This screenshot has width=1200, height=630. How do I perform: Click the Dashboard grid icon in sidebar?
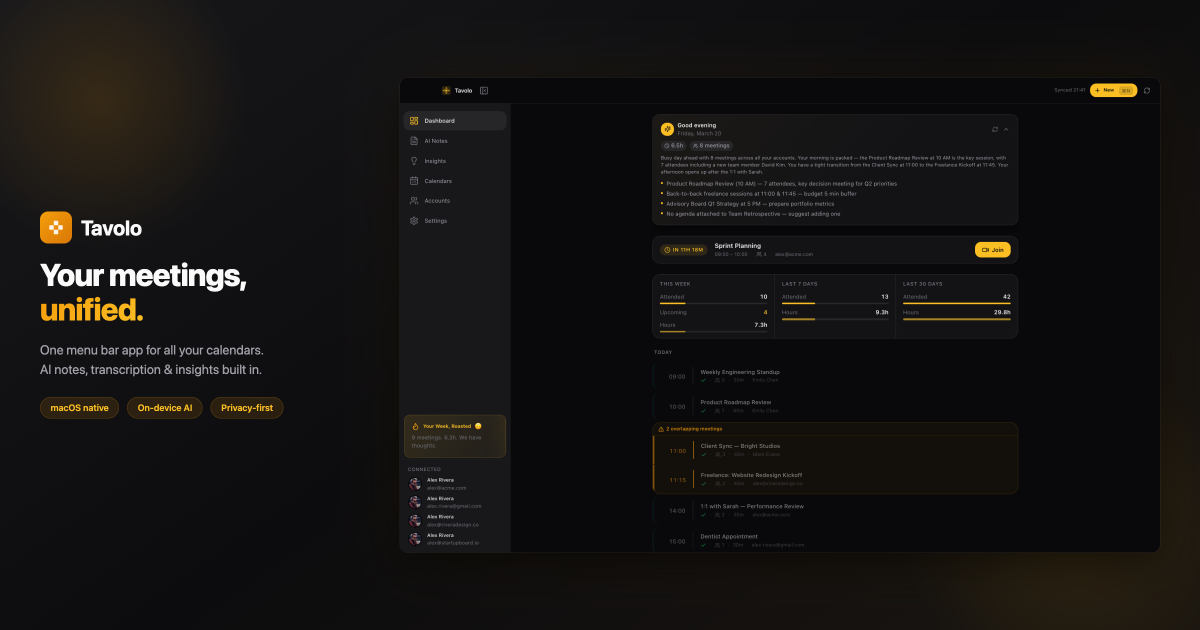[414, 121]
